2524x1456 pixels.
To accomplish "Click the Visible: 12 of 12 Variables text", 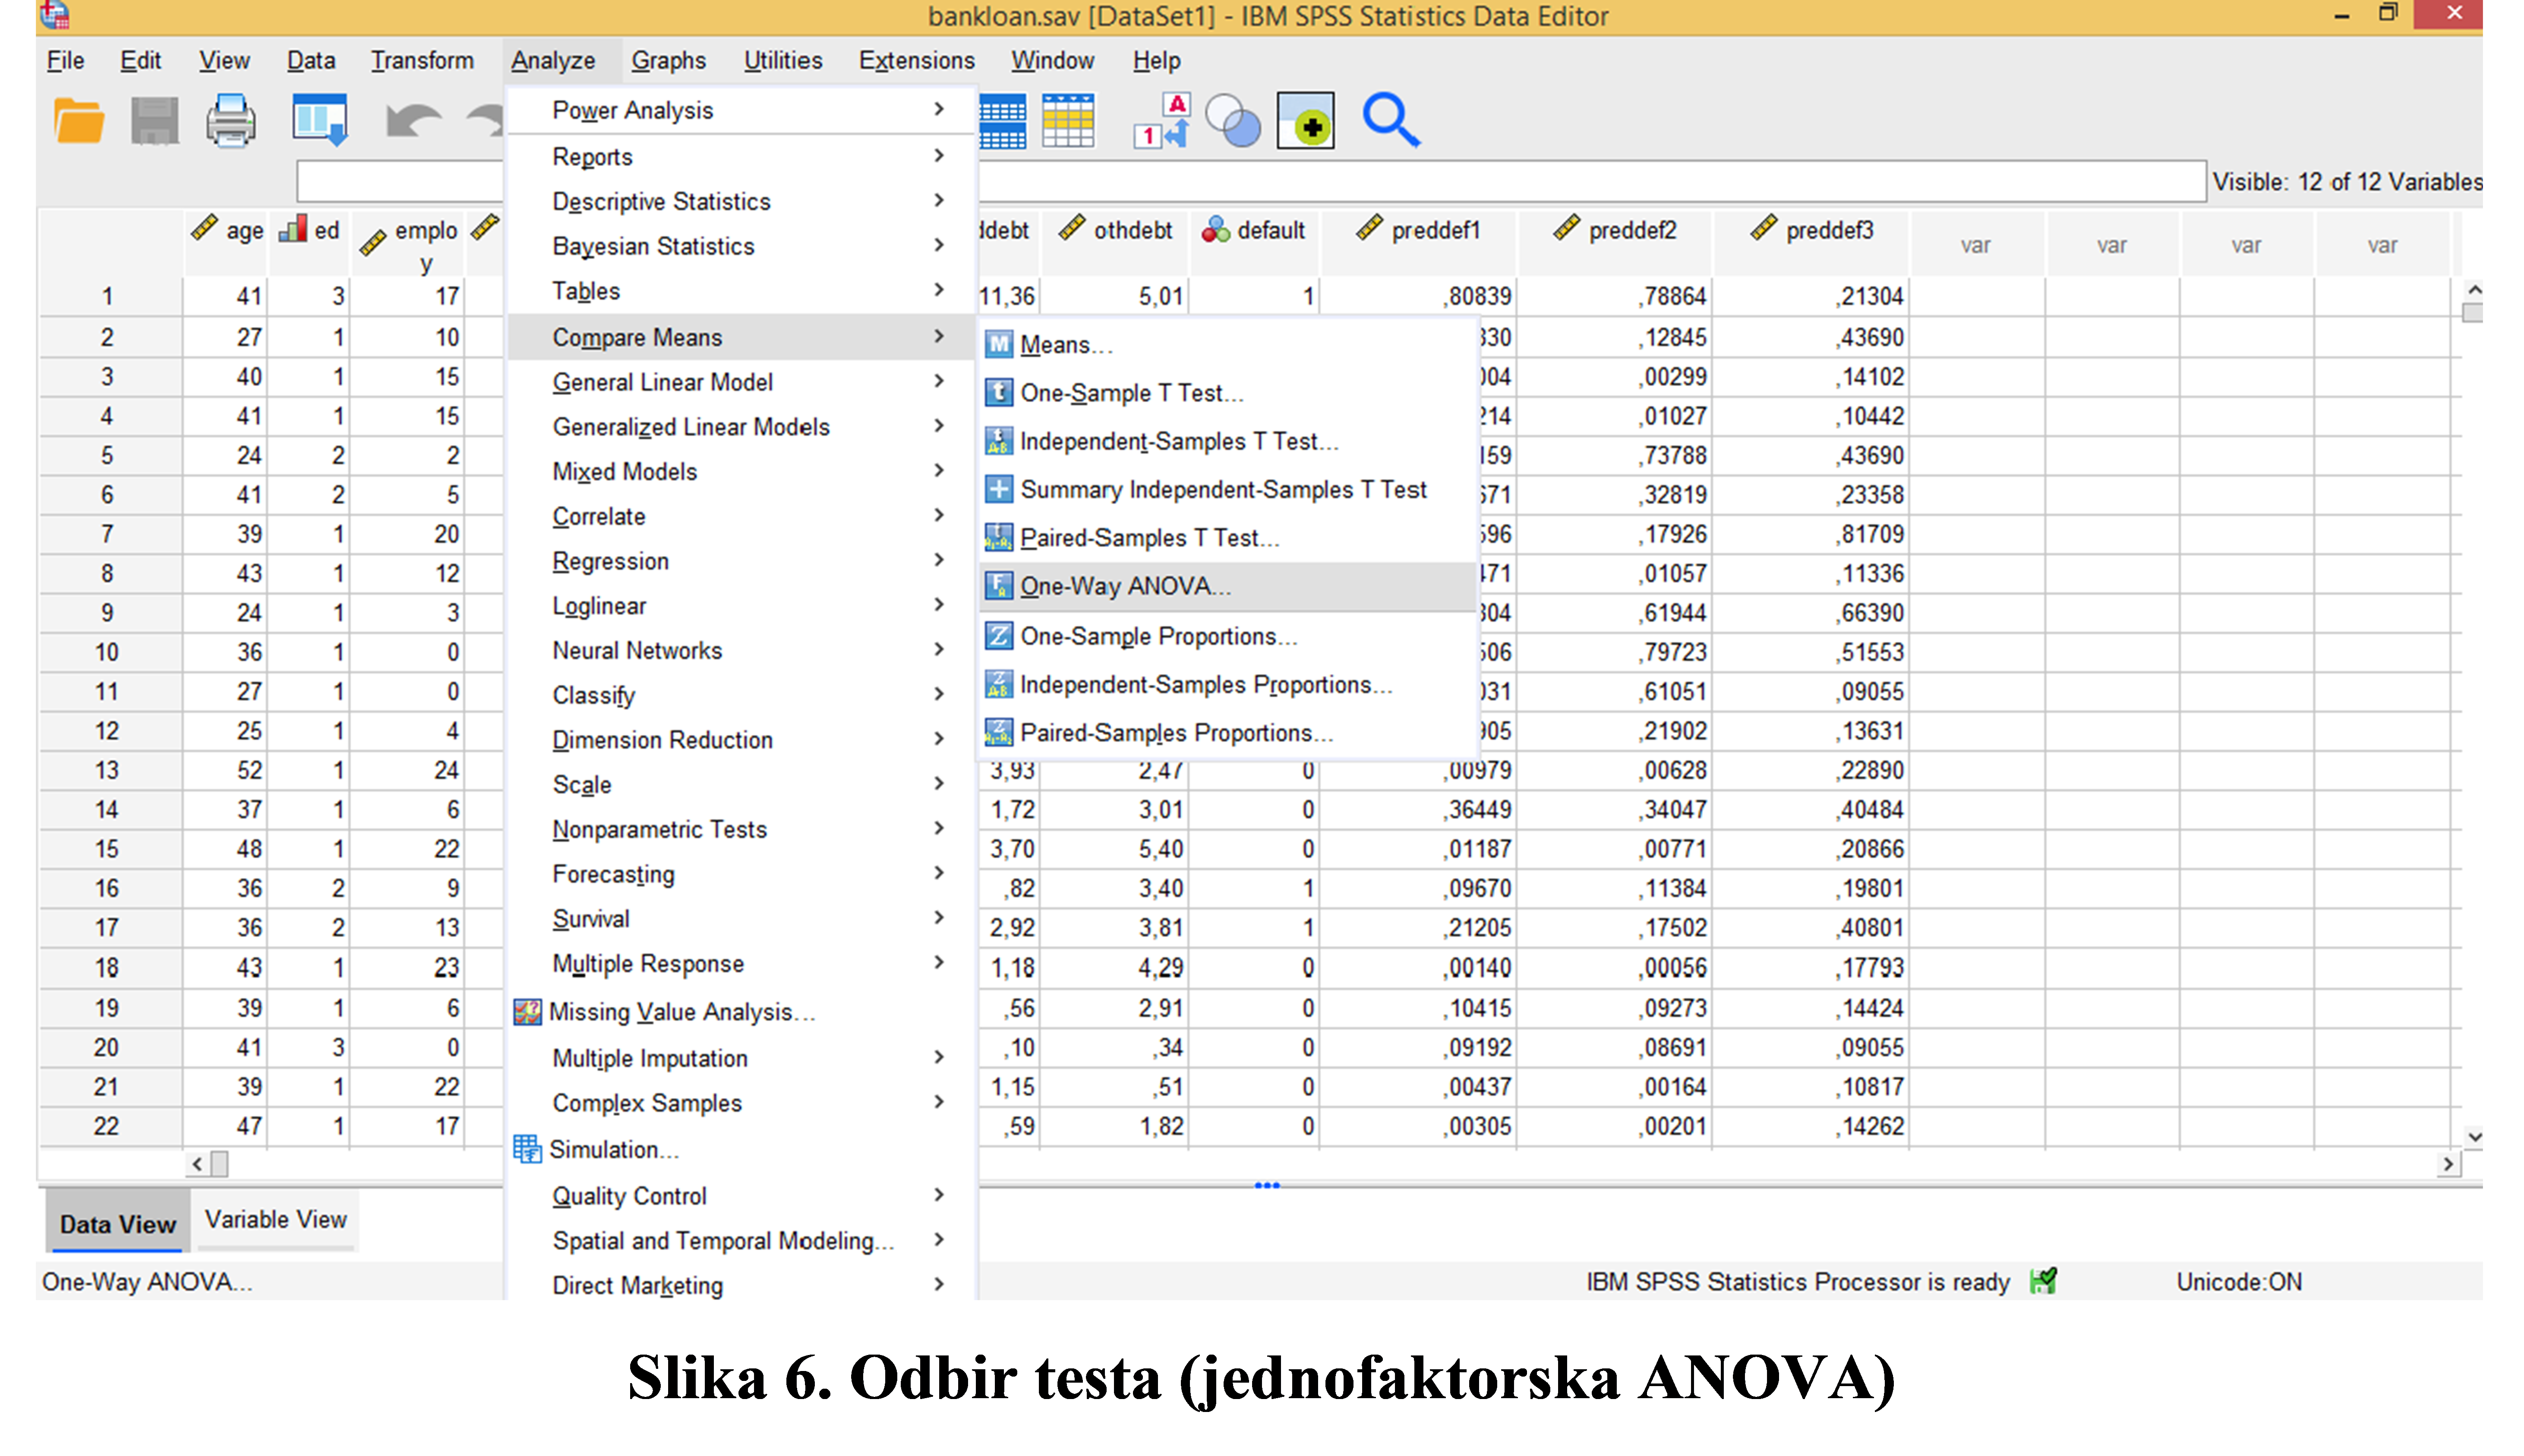I will click(2347, 182).
